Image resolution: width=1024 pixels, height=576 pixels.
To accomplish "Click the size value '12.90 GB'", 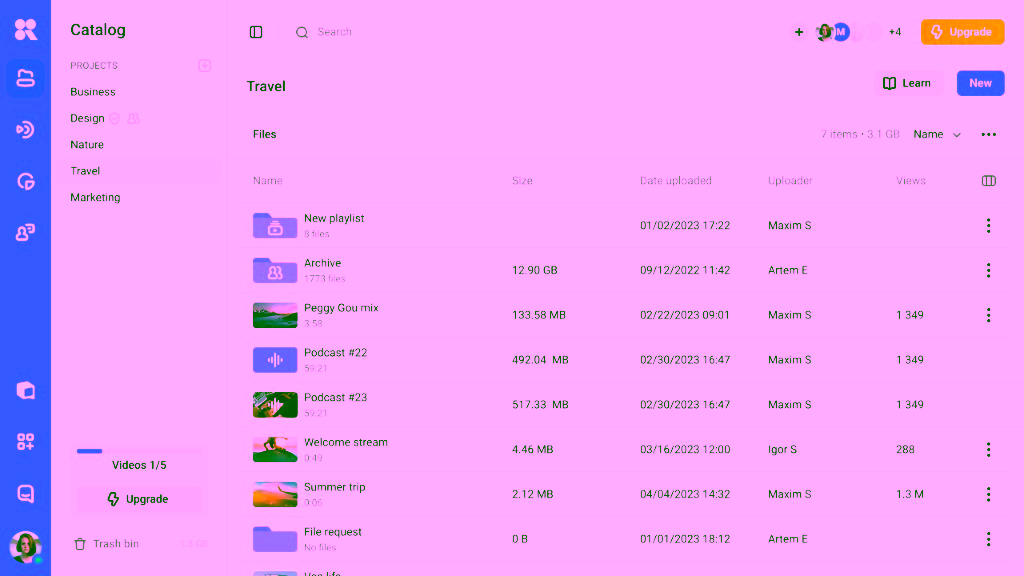I will click(x=534, y=270).
